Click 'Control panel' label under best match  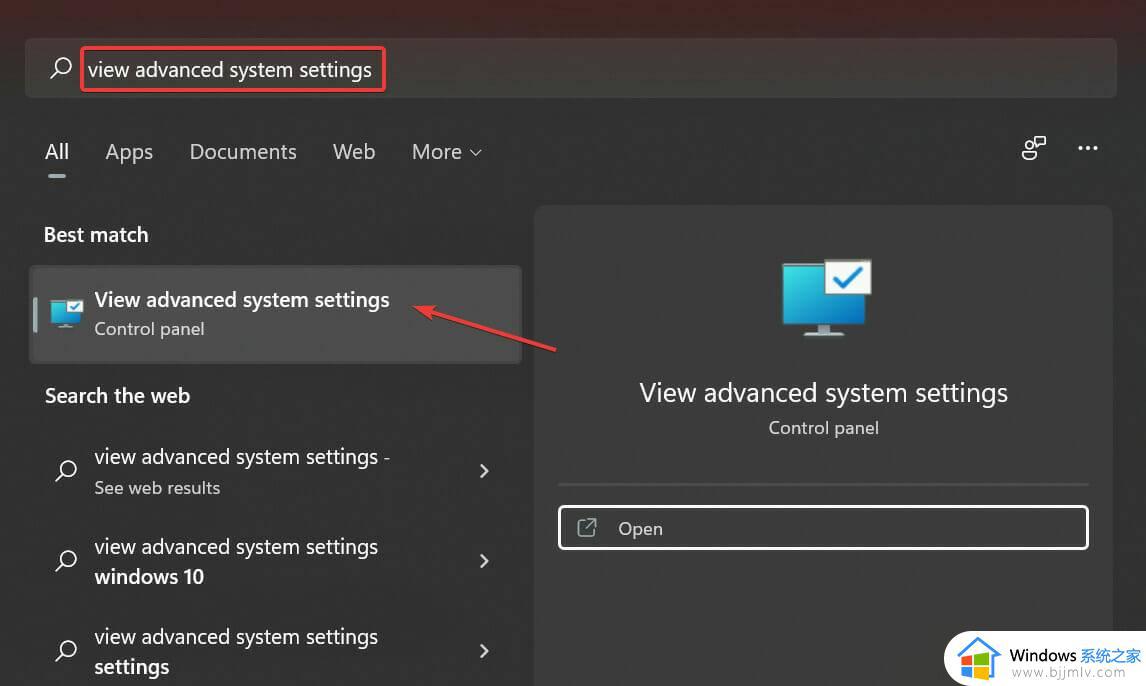click(149, 329)
